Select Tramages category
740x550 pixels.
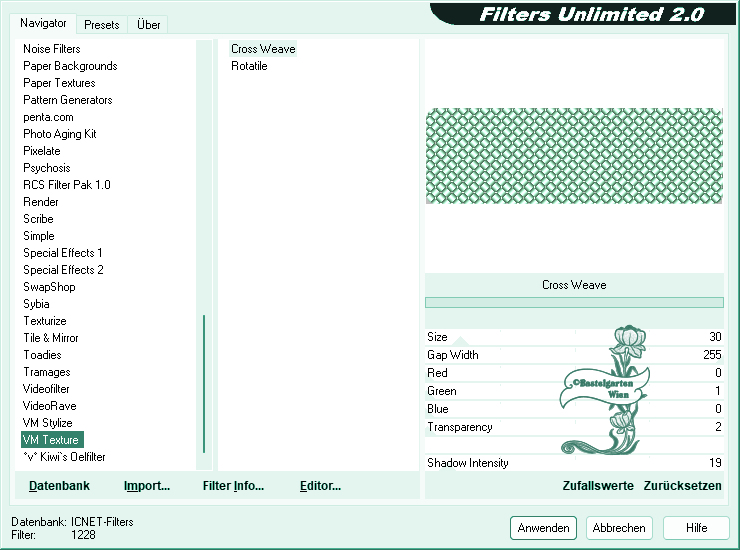(x=47, y=372)
